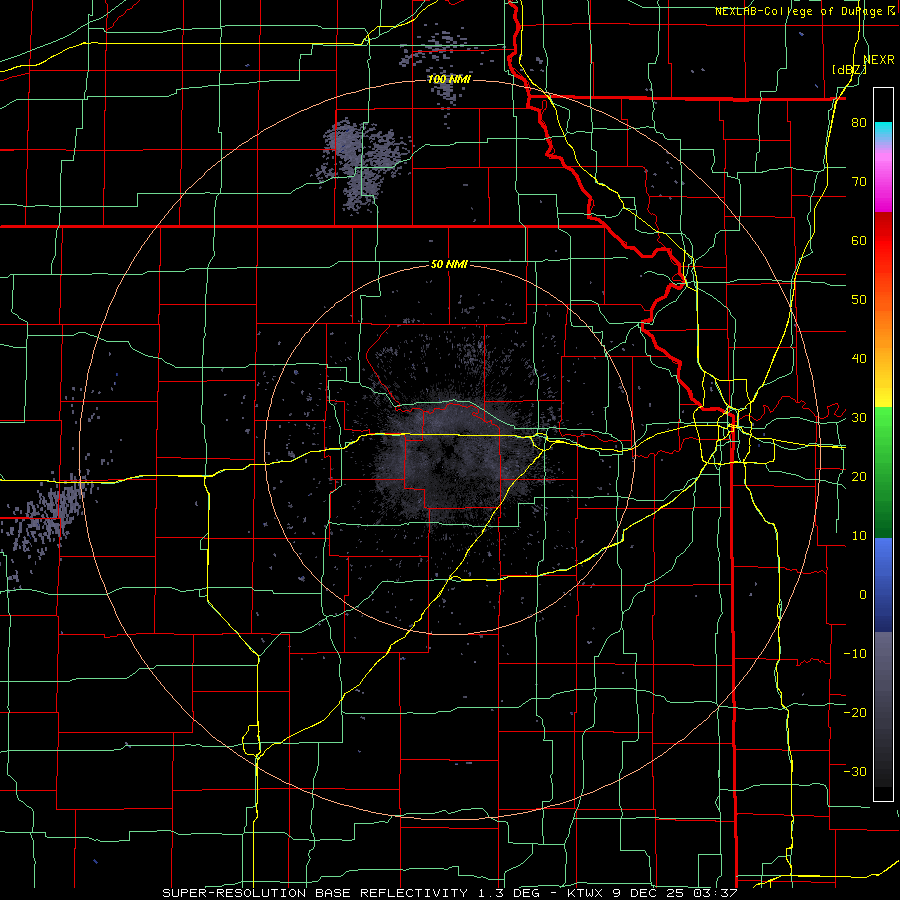The height and width of the screenshot is (900, 900).
Task: Click the 100 NMI range ring label
Action: [x=449, y=79]
